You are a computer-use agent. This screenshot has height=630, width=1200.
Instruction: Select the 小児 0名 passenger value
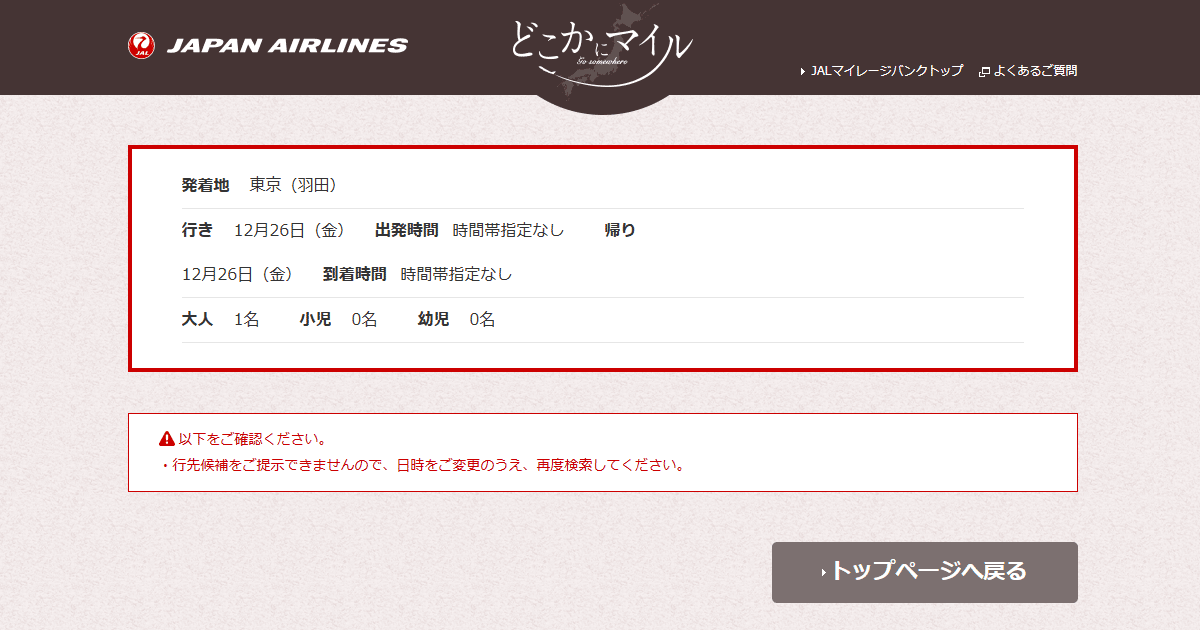point(363,319)
